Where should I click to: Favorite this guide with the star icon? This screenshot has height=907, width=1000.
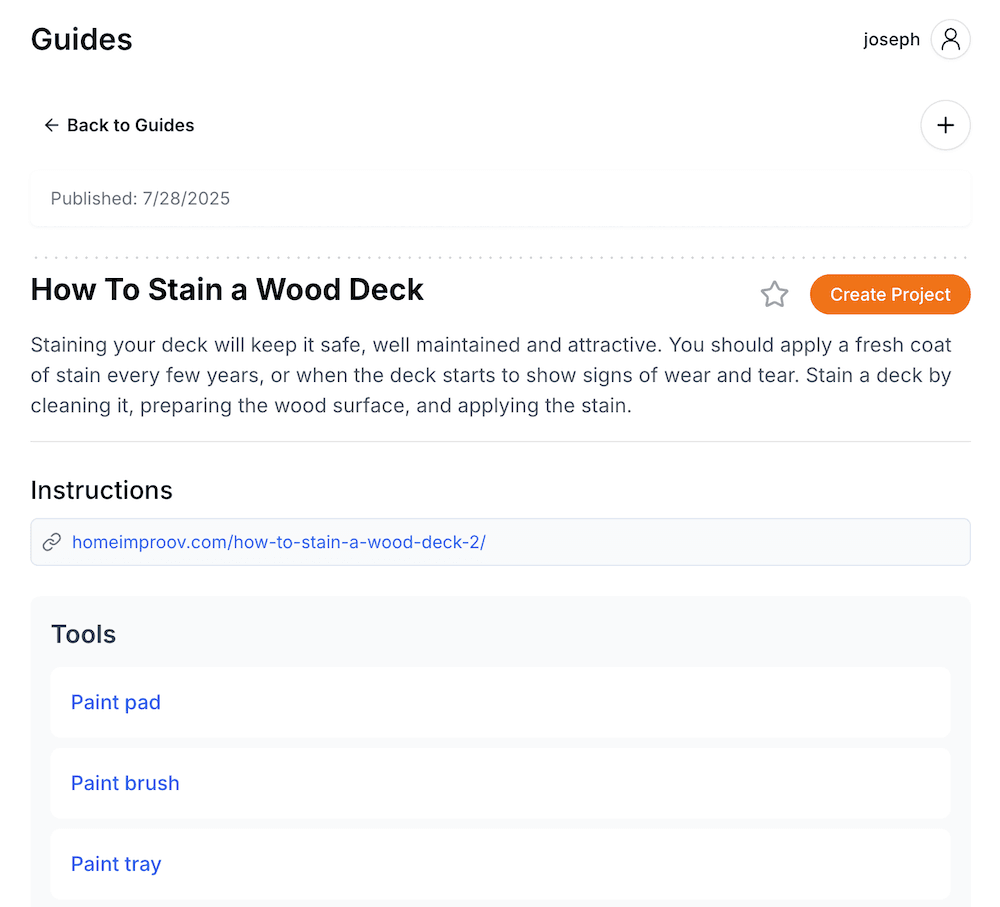point(774,294)
